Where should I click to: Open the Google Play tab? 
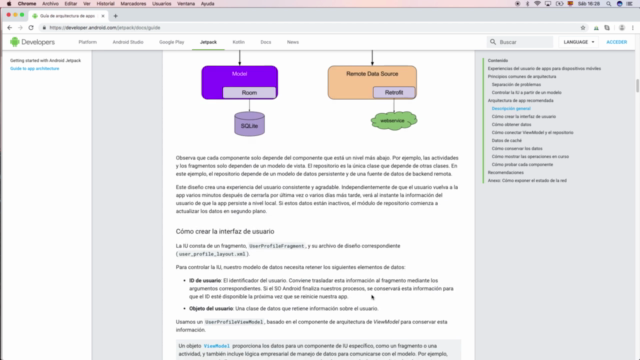coord(171,42)
